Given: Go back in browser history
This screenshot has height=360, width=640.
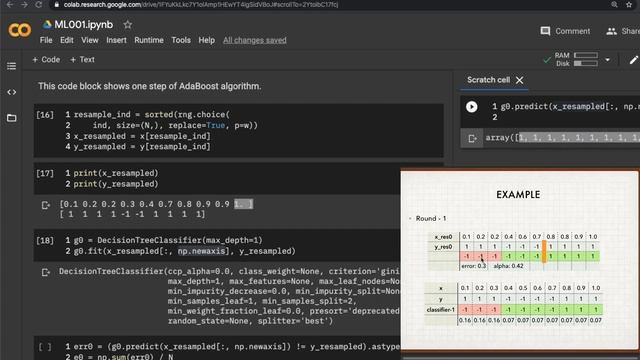Looking at the screenshot, I should coord(10,4).
